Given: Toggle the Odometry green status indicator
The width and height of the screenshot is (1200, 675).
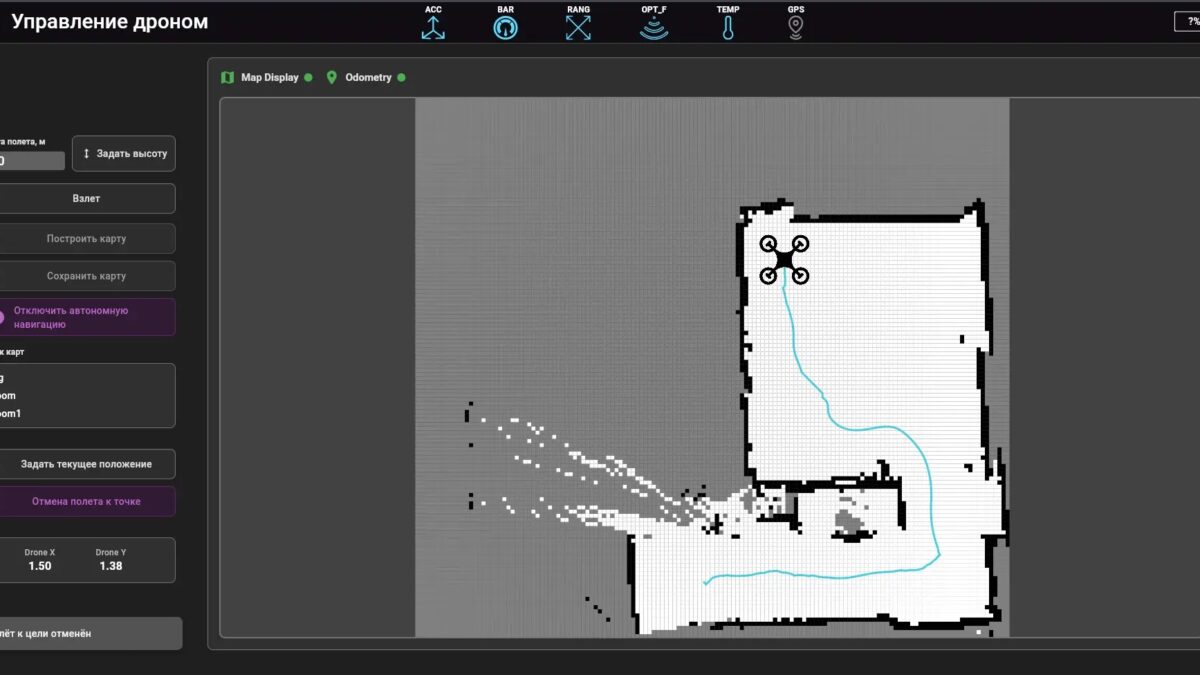Looking at the screenshot, I should tap(401, 77).
